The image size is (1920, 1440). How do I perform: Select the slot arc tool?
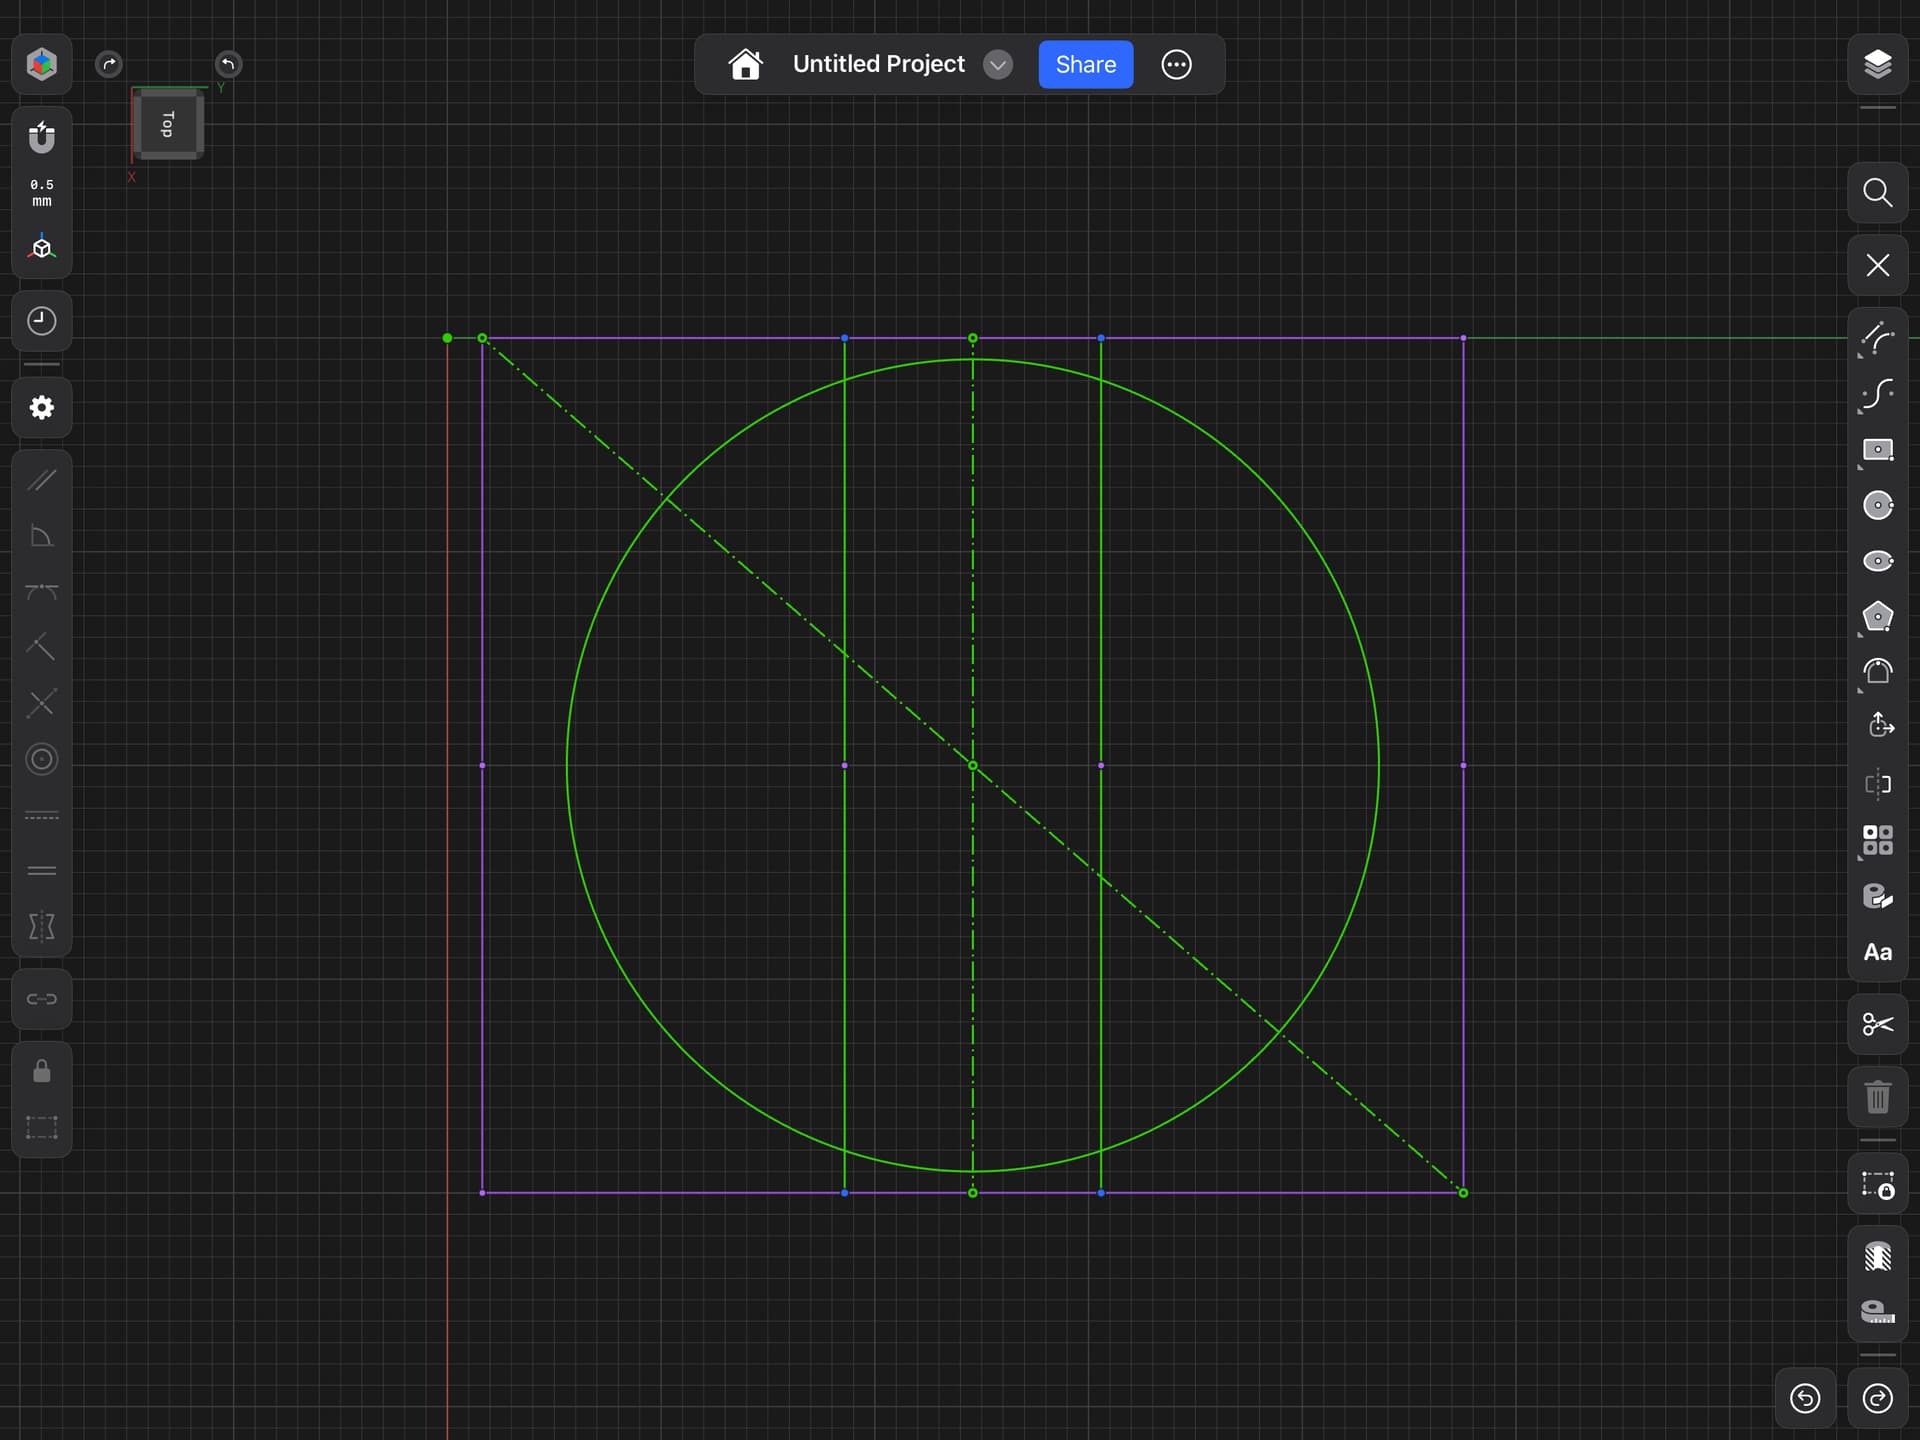pyautogui.click(x=1877, y=672)
